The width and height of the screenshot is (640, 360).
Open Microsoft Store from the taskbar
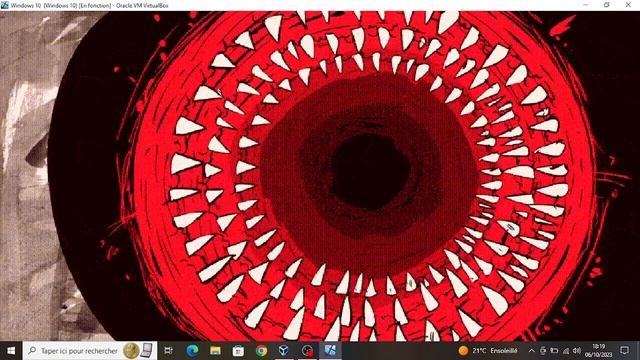pyautogui.click(x=238, y=351)
